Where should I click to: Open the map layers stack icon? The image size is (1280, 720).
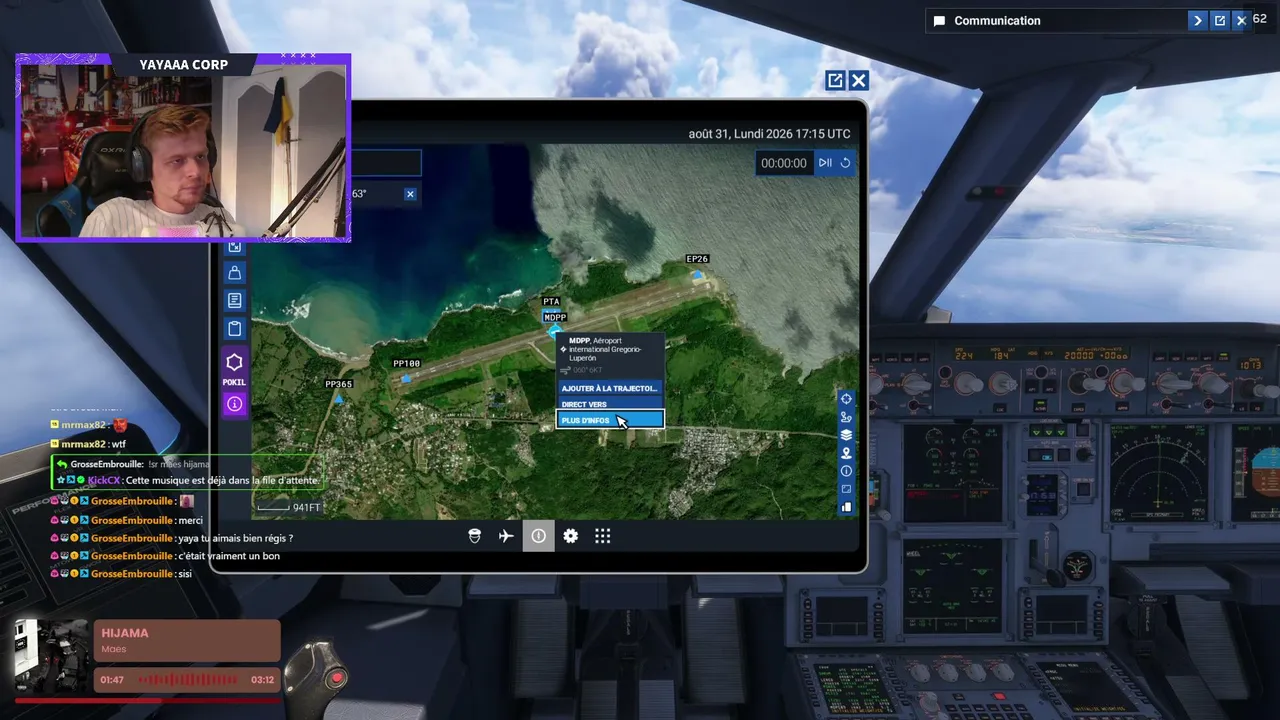pos(846,435)
